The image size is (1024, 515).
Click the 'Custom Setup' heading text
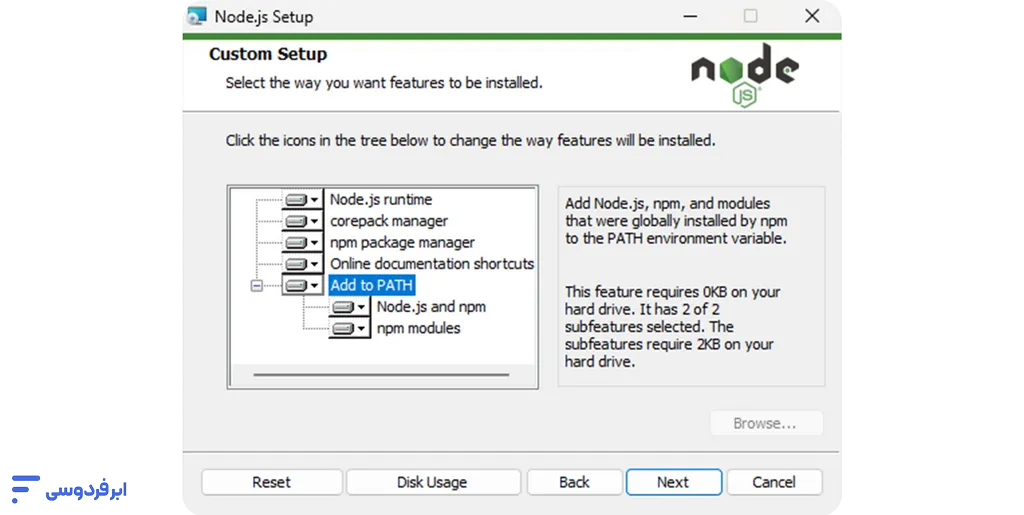(x=268, y=54)
